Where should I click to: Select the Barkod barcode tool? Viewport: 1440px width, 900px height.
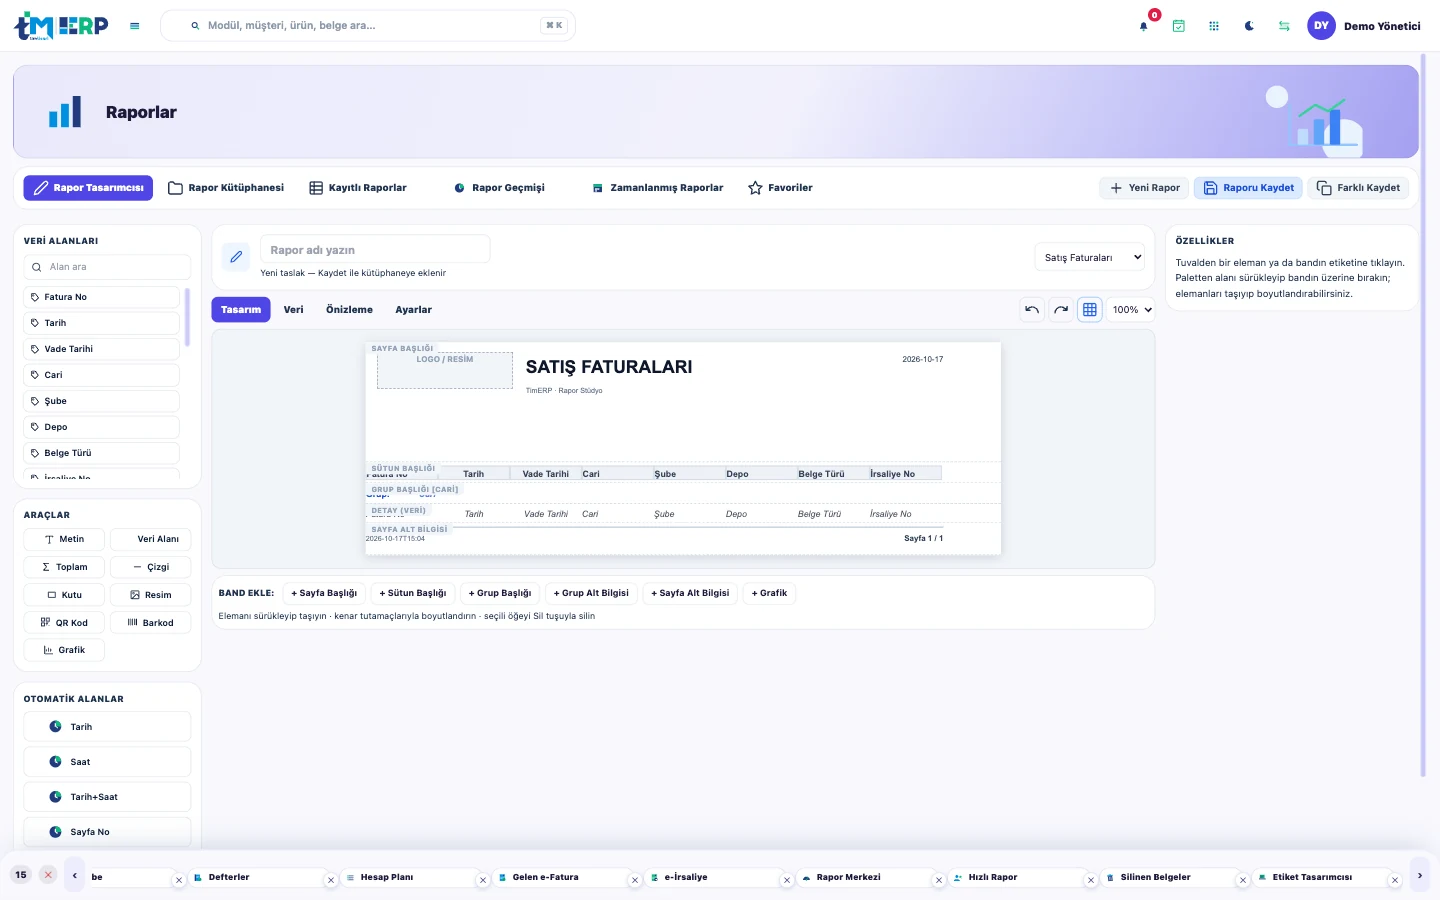[151, 623]
